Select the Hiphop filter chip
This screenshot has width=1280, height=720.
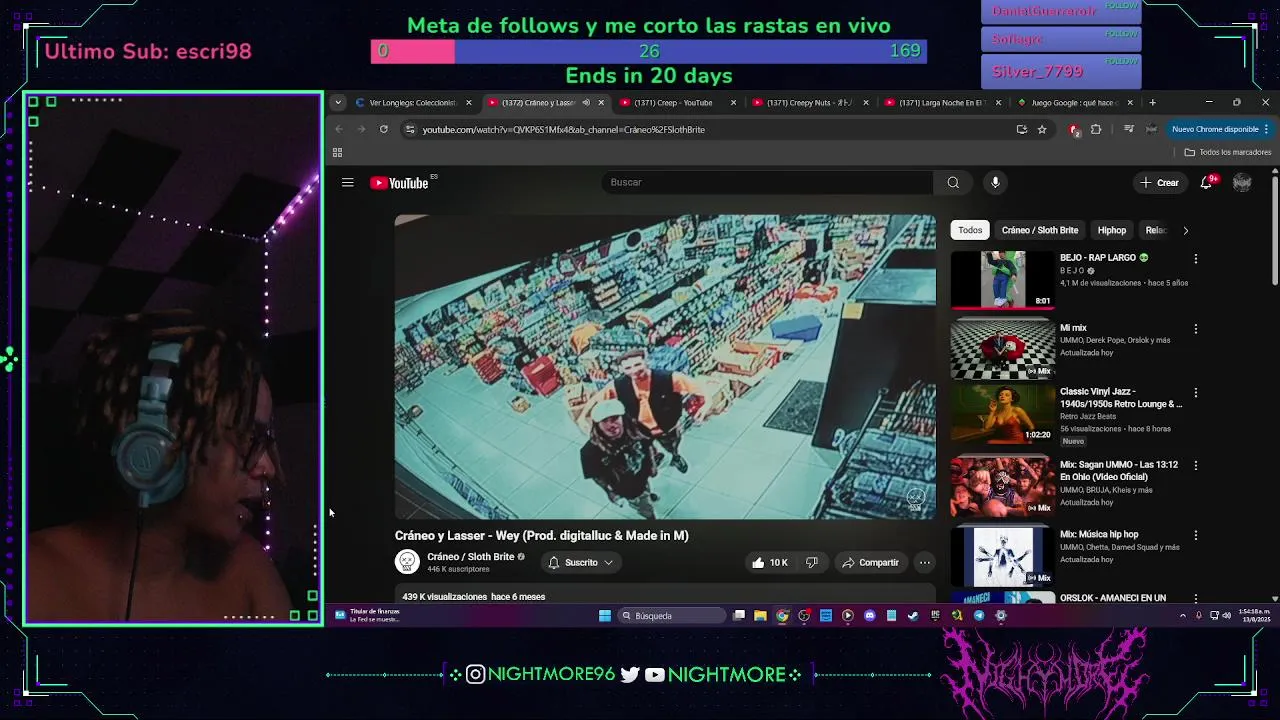pyautogui.click(x=1112, y=230)
